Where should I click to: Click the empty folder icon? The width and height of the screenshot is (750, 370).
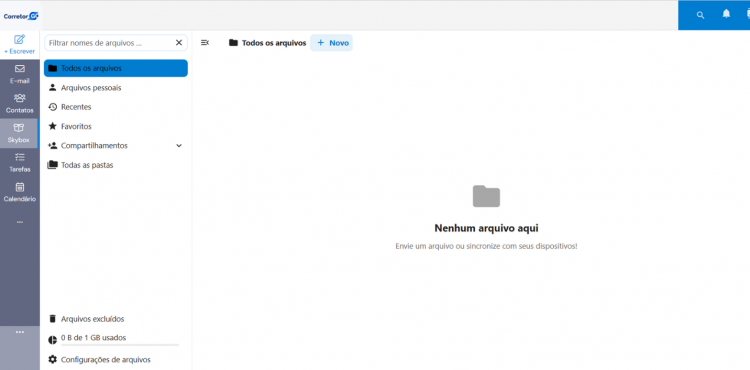pyautogui.click(x=486, y=196)
